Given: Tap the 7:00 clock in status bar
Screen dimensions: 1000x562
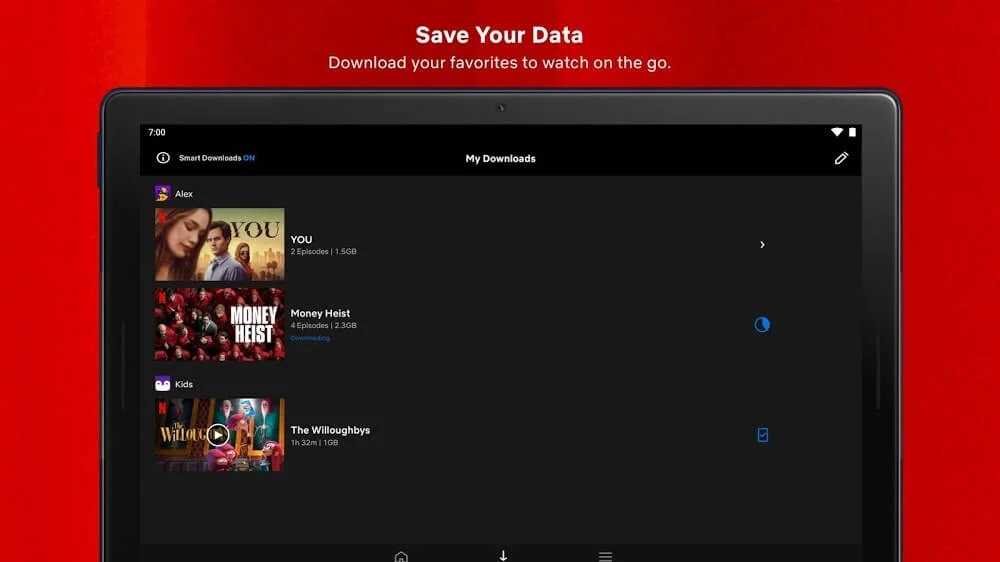Looking at the screenshot, I should pos(157,132).
